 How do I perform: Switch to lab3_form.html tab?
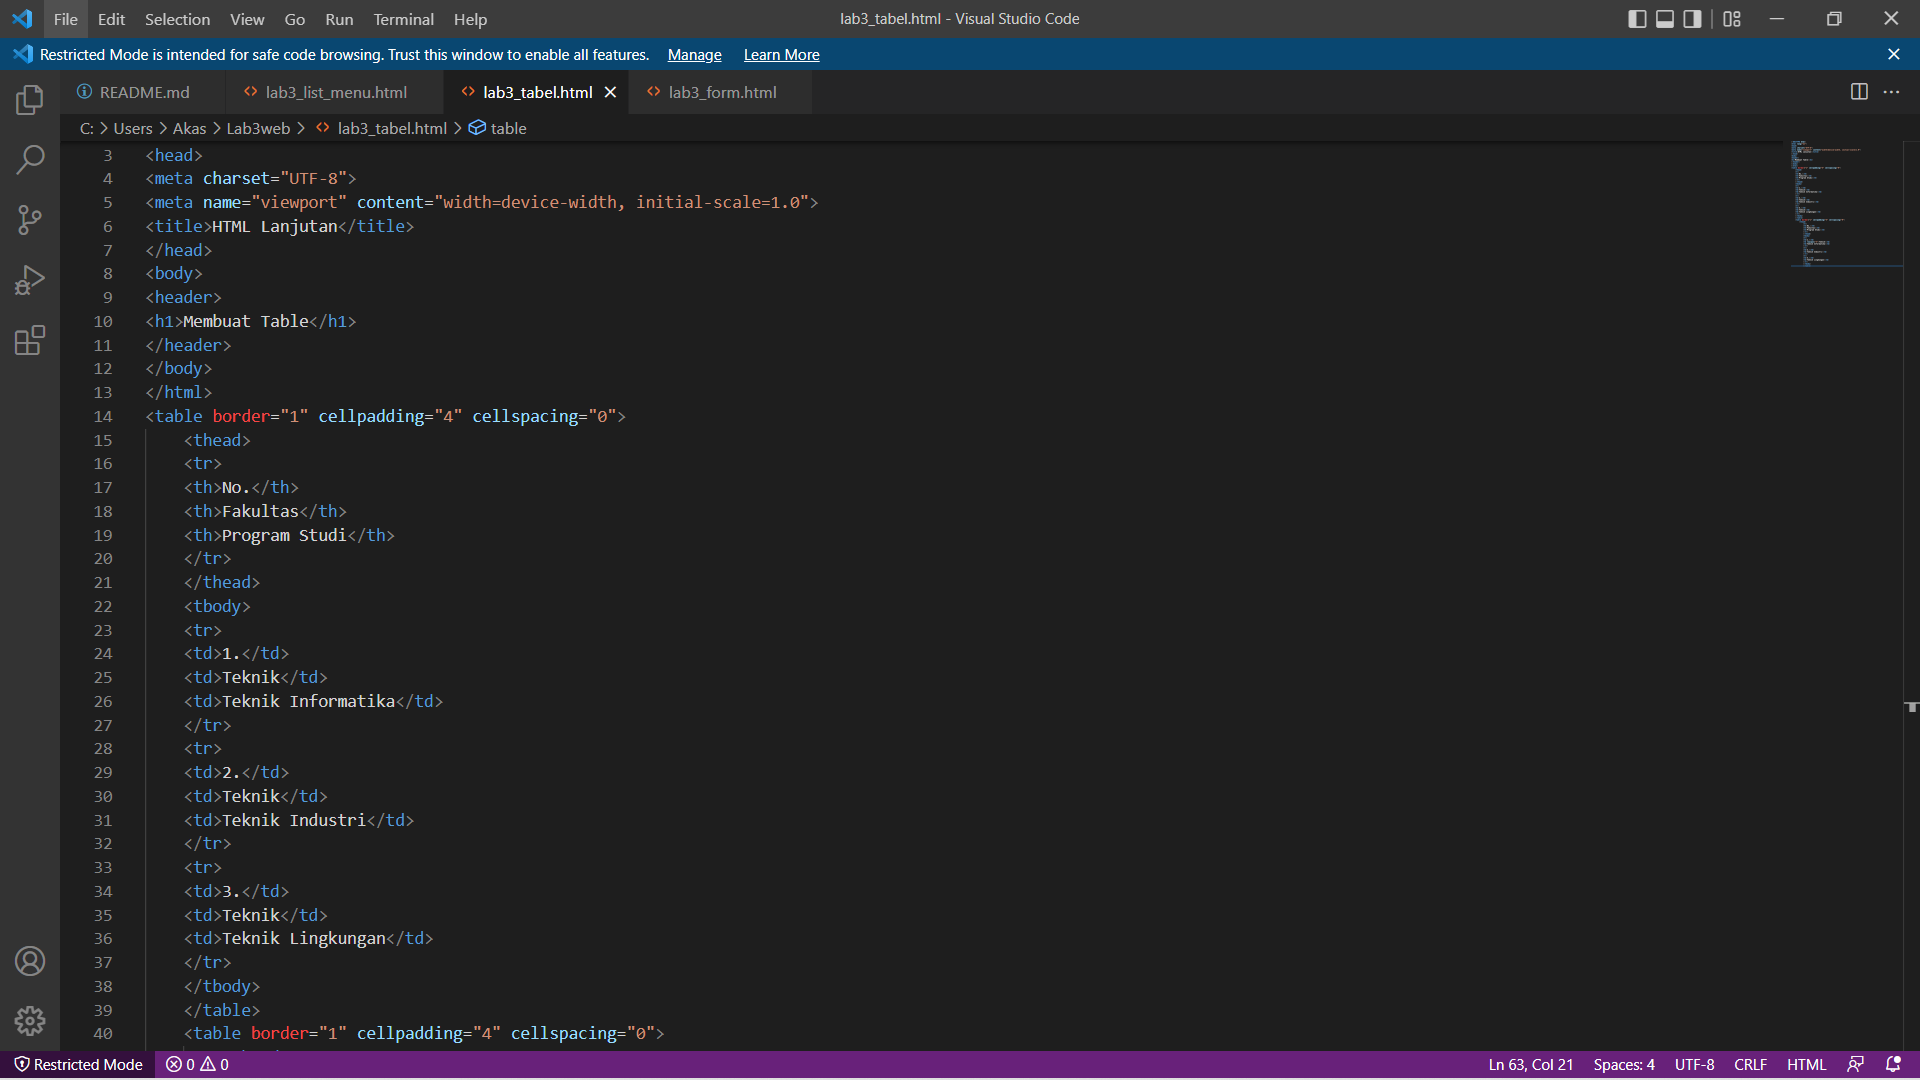point(720,92)
